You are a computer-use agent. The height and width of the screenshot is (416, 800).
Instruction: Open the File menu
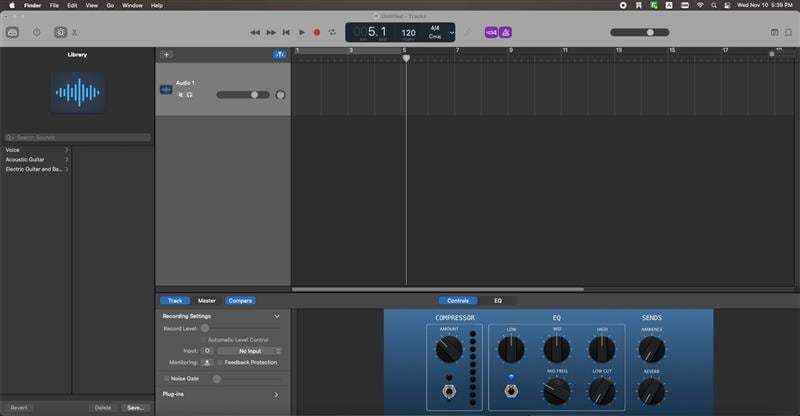tap(54, 5)
